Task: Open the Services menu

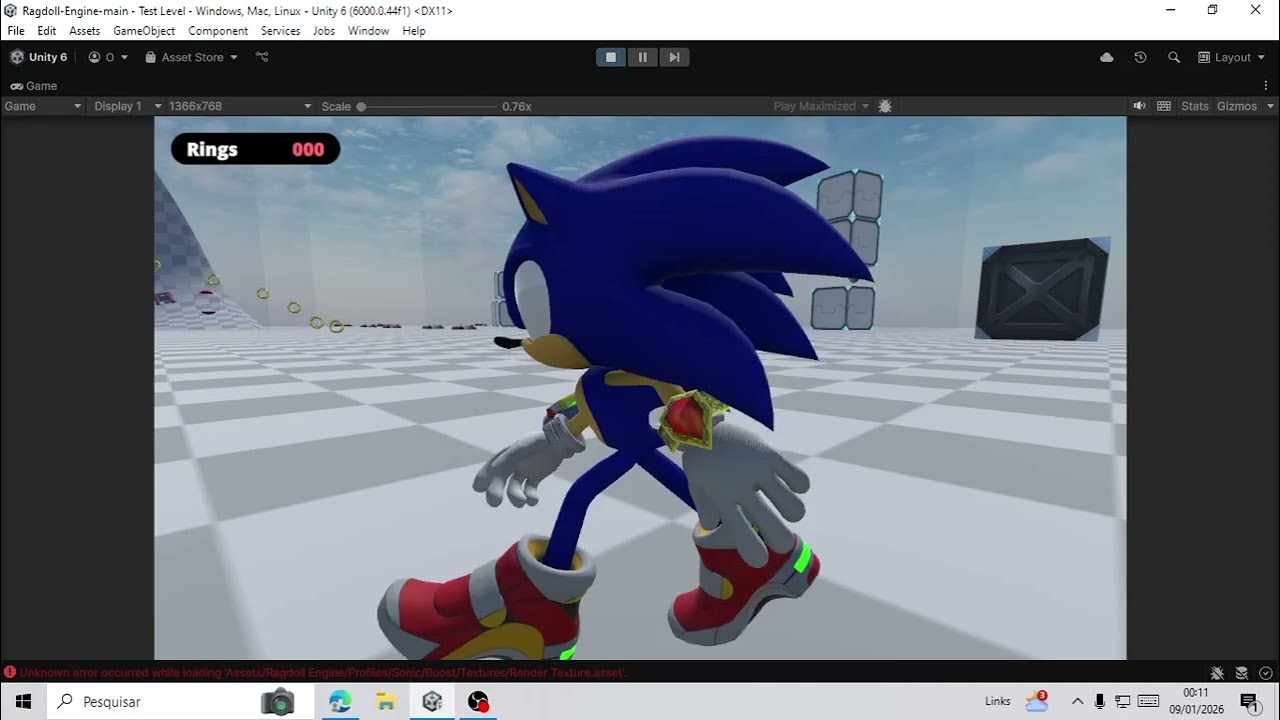Action: click(x=281, y=31)
